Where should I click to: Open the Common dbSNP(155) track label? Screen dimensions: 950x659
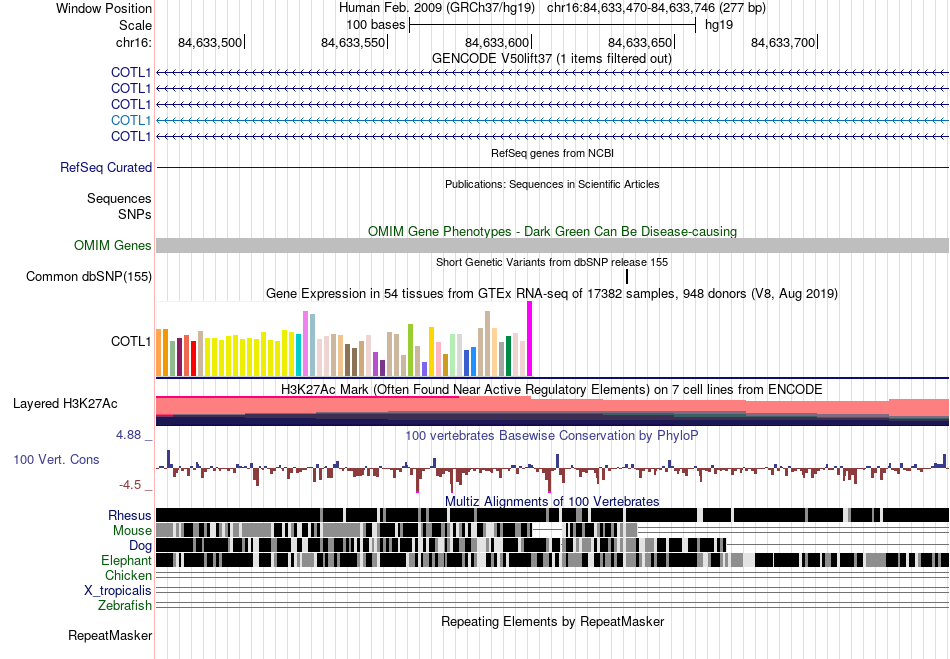click(x=89, y=276)
